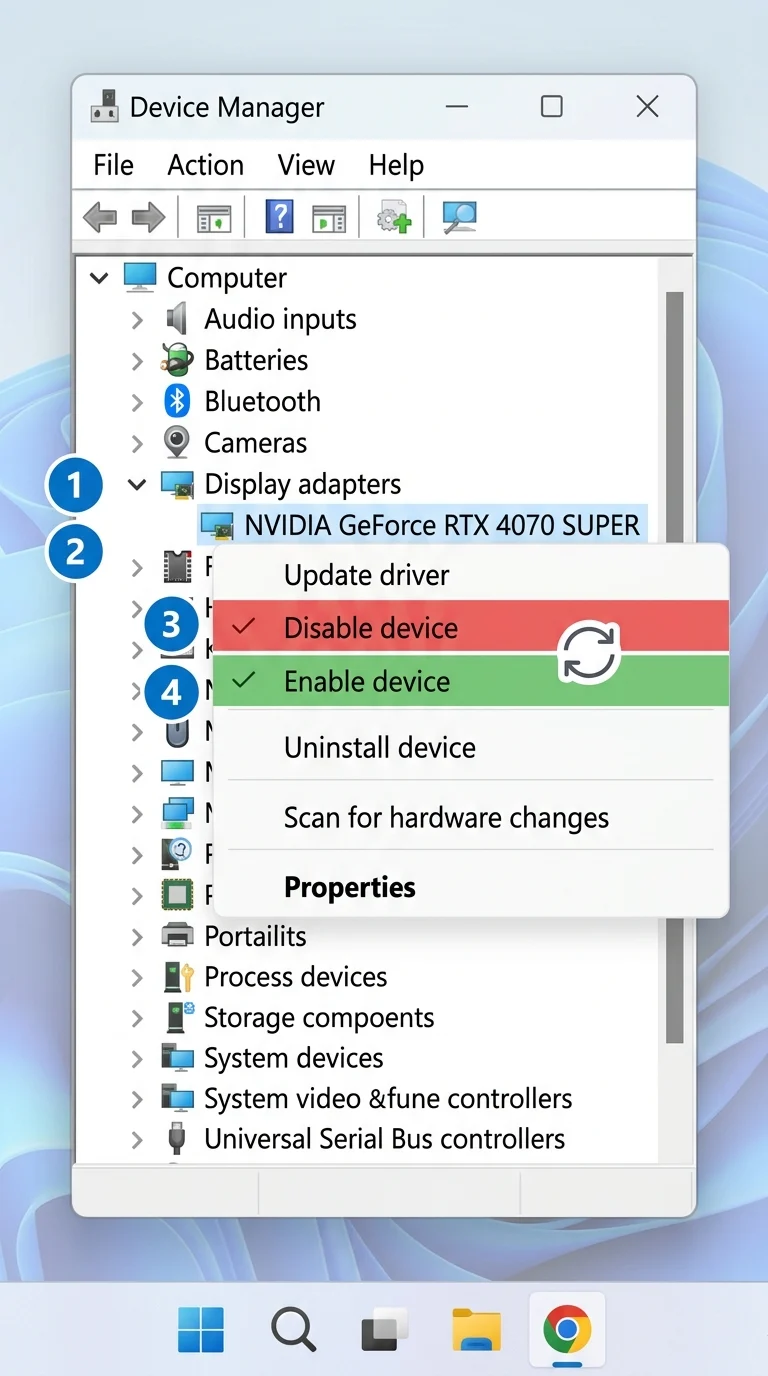Click the Forward arrow in the toolbar
The width and height of the screenshot is (768, 1376).
[148, 216]
